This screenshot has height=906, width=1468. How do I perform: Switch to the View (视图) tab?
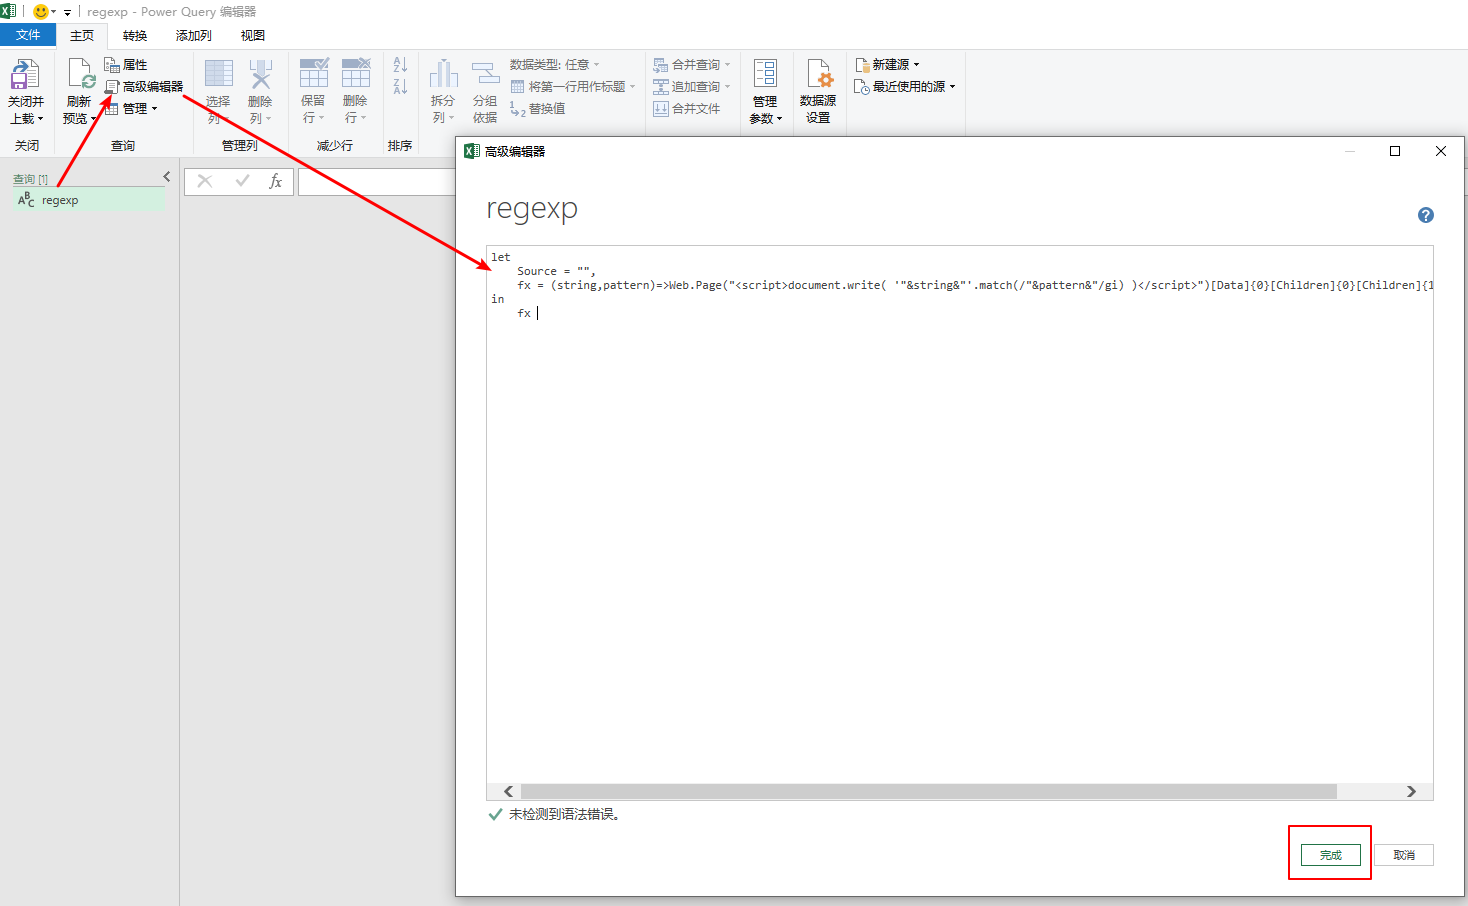pyautogui.click(x=253, y=36)
